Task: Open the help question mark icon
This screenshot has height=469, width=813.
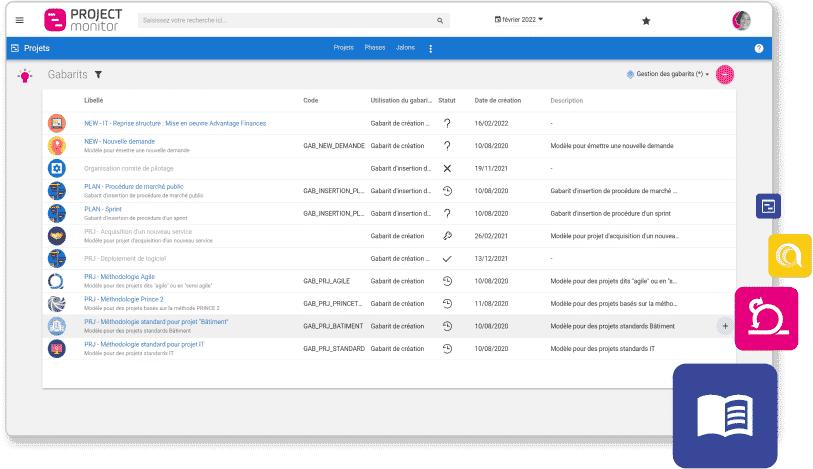Action: click(x=759, y=48)
